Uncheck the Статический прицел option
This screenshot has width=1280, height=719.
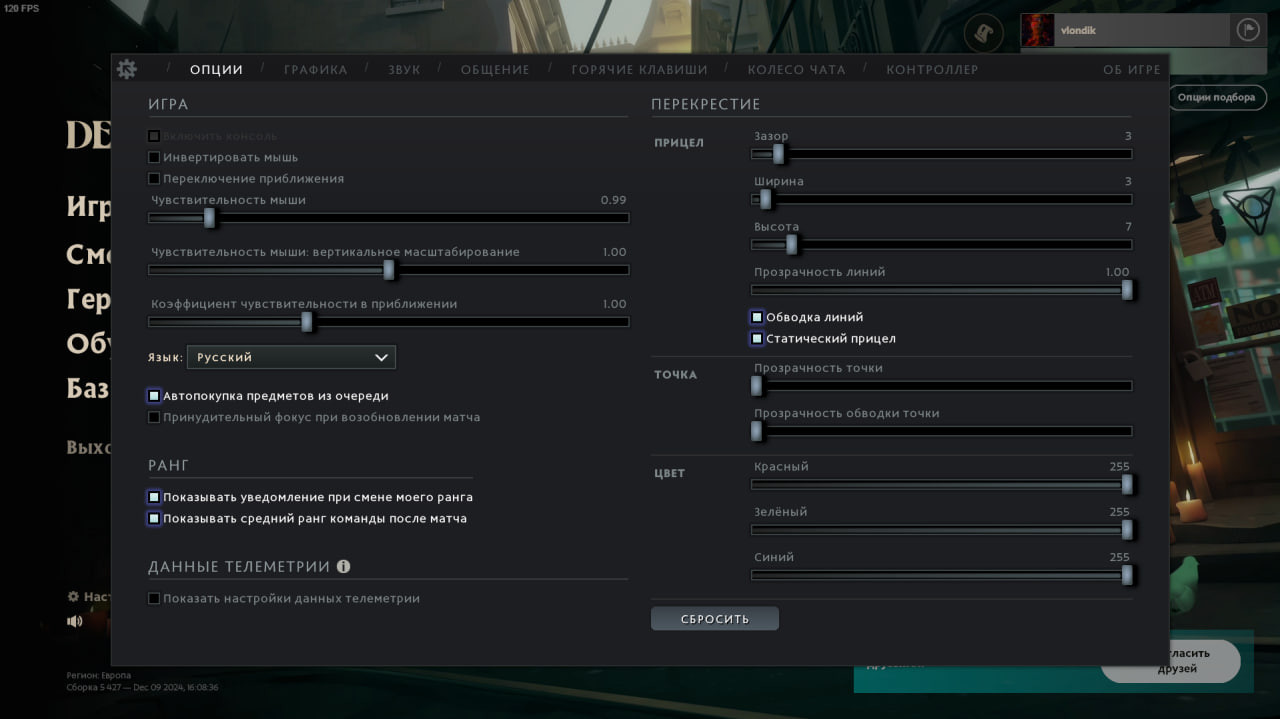coord(757,339)
